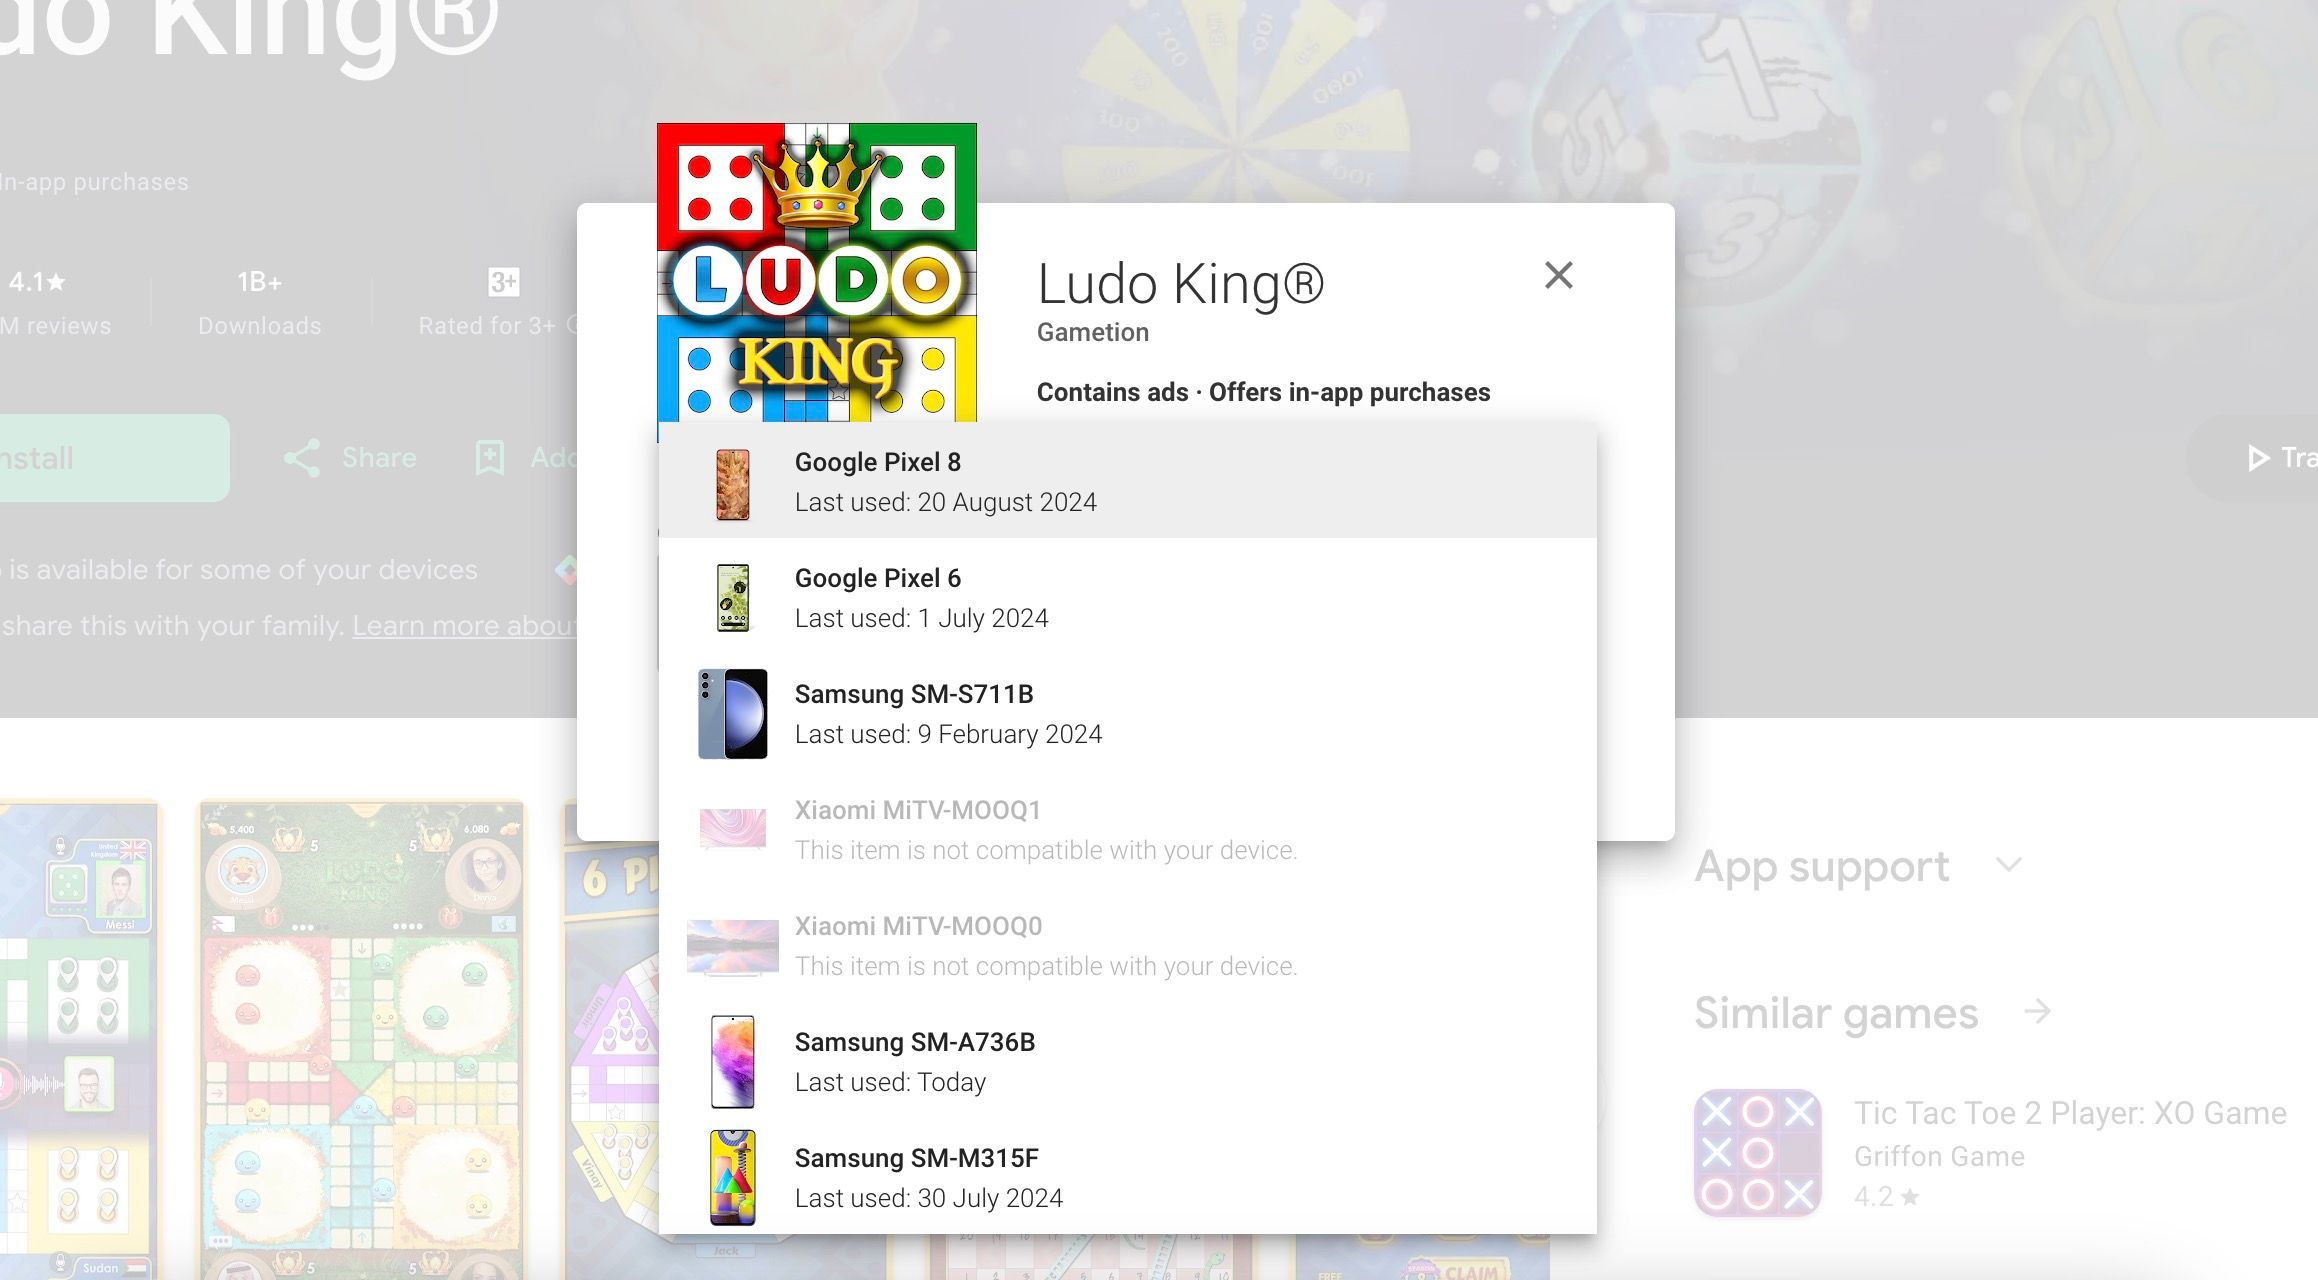The image size is (2318, 1280).
Task: Choose Samsung SM-M315F device
Action: 1127,1177
